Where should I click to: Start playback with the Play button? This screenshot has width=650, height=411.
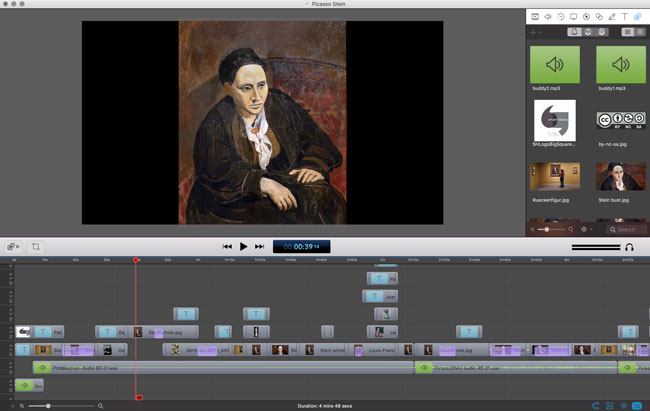point(243,247)
